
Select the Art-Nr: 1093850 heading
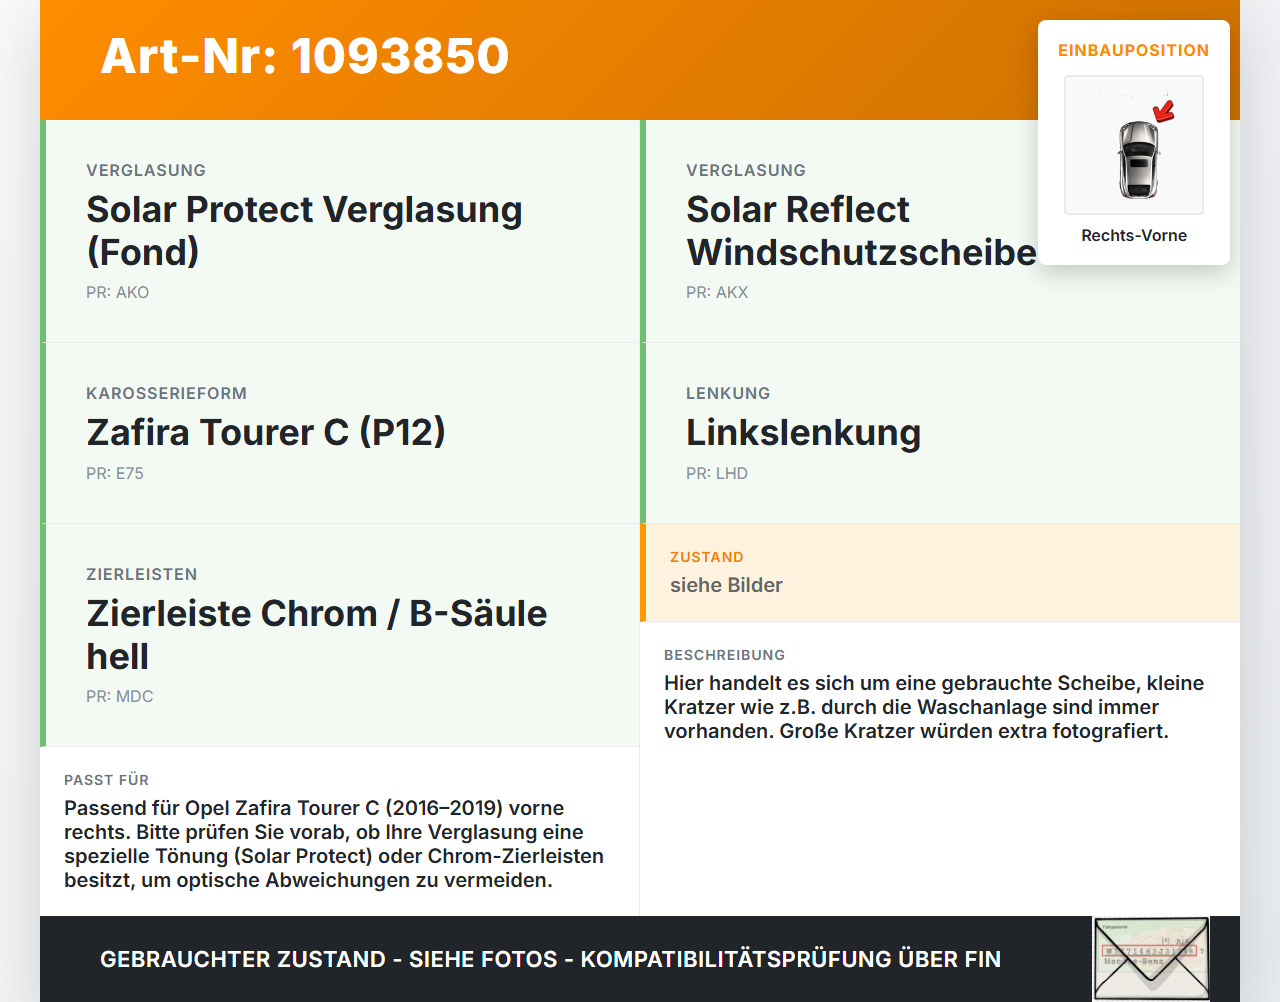pyautogui.click(x=305, y=56)
